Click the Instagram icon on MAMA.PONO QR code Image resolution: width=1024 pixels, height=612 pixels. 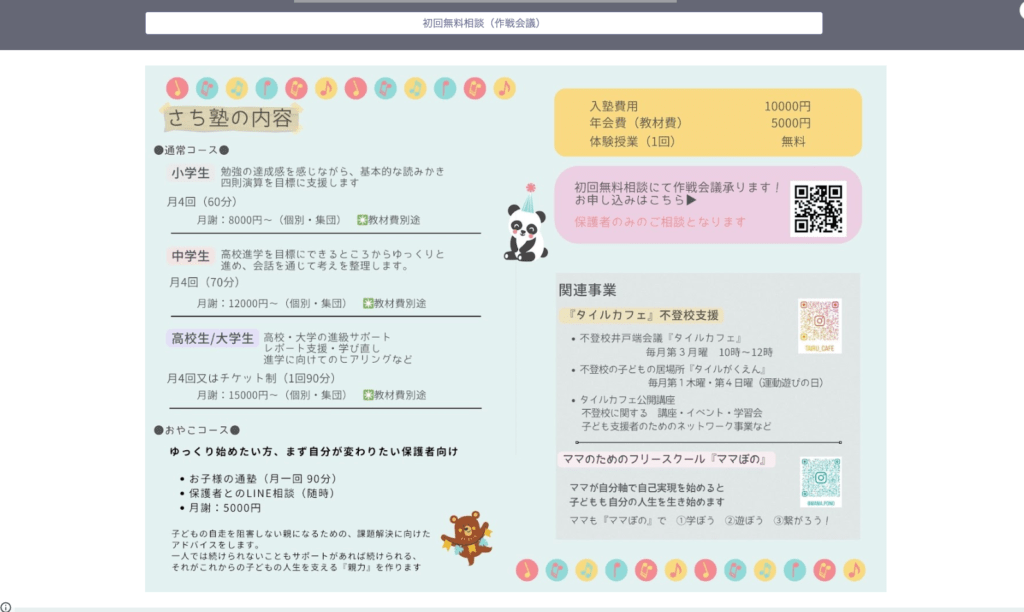click(821, 477)
